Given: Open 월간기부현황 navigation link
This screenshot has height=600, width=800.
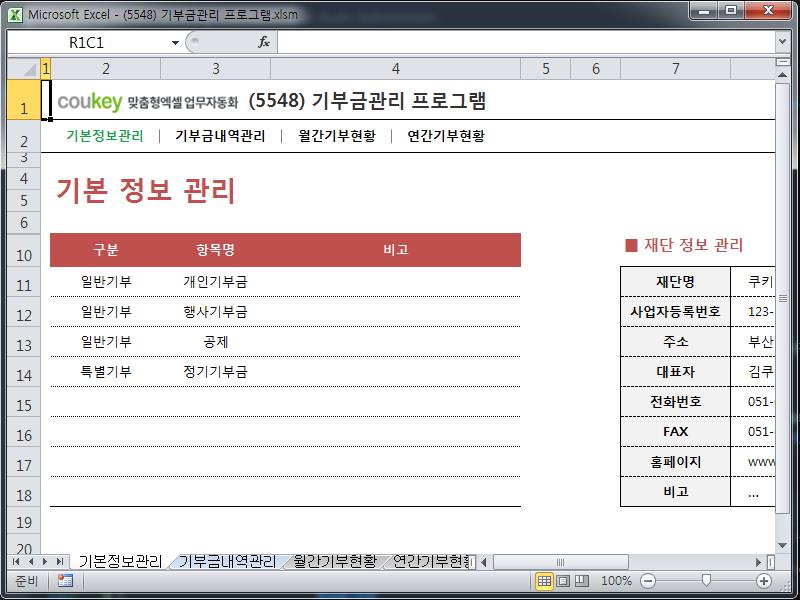Looking at the screenshot, I should point(337,136).
